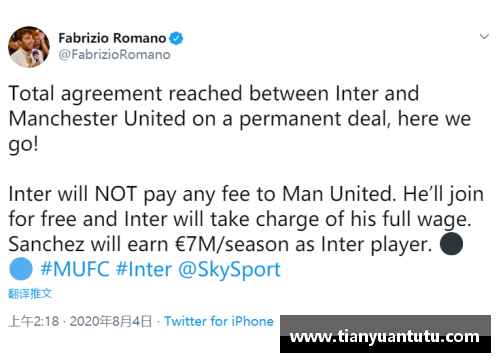The width and height of the screenshot is (500, 362).
Task: Visit the @FabrizioRomano handle link
Action: tap(114, 54)
